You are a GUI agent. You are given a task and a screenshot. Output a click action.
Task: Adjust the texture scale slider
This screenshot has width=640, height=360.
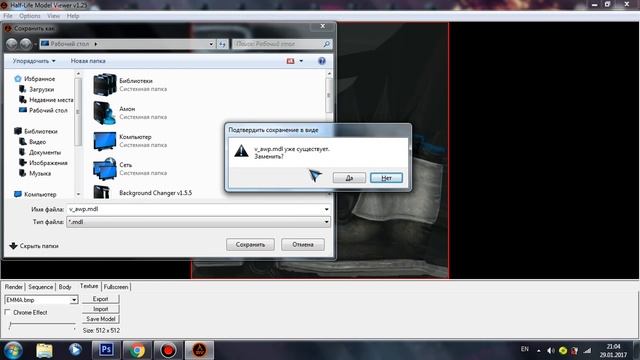(x=42, y=325)
